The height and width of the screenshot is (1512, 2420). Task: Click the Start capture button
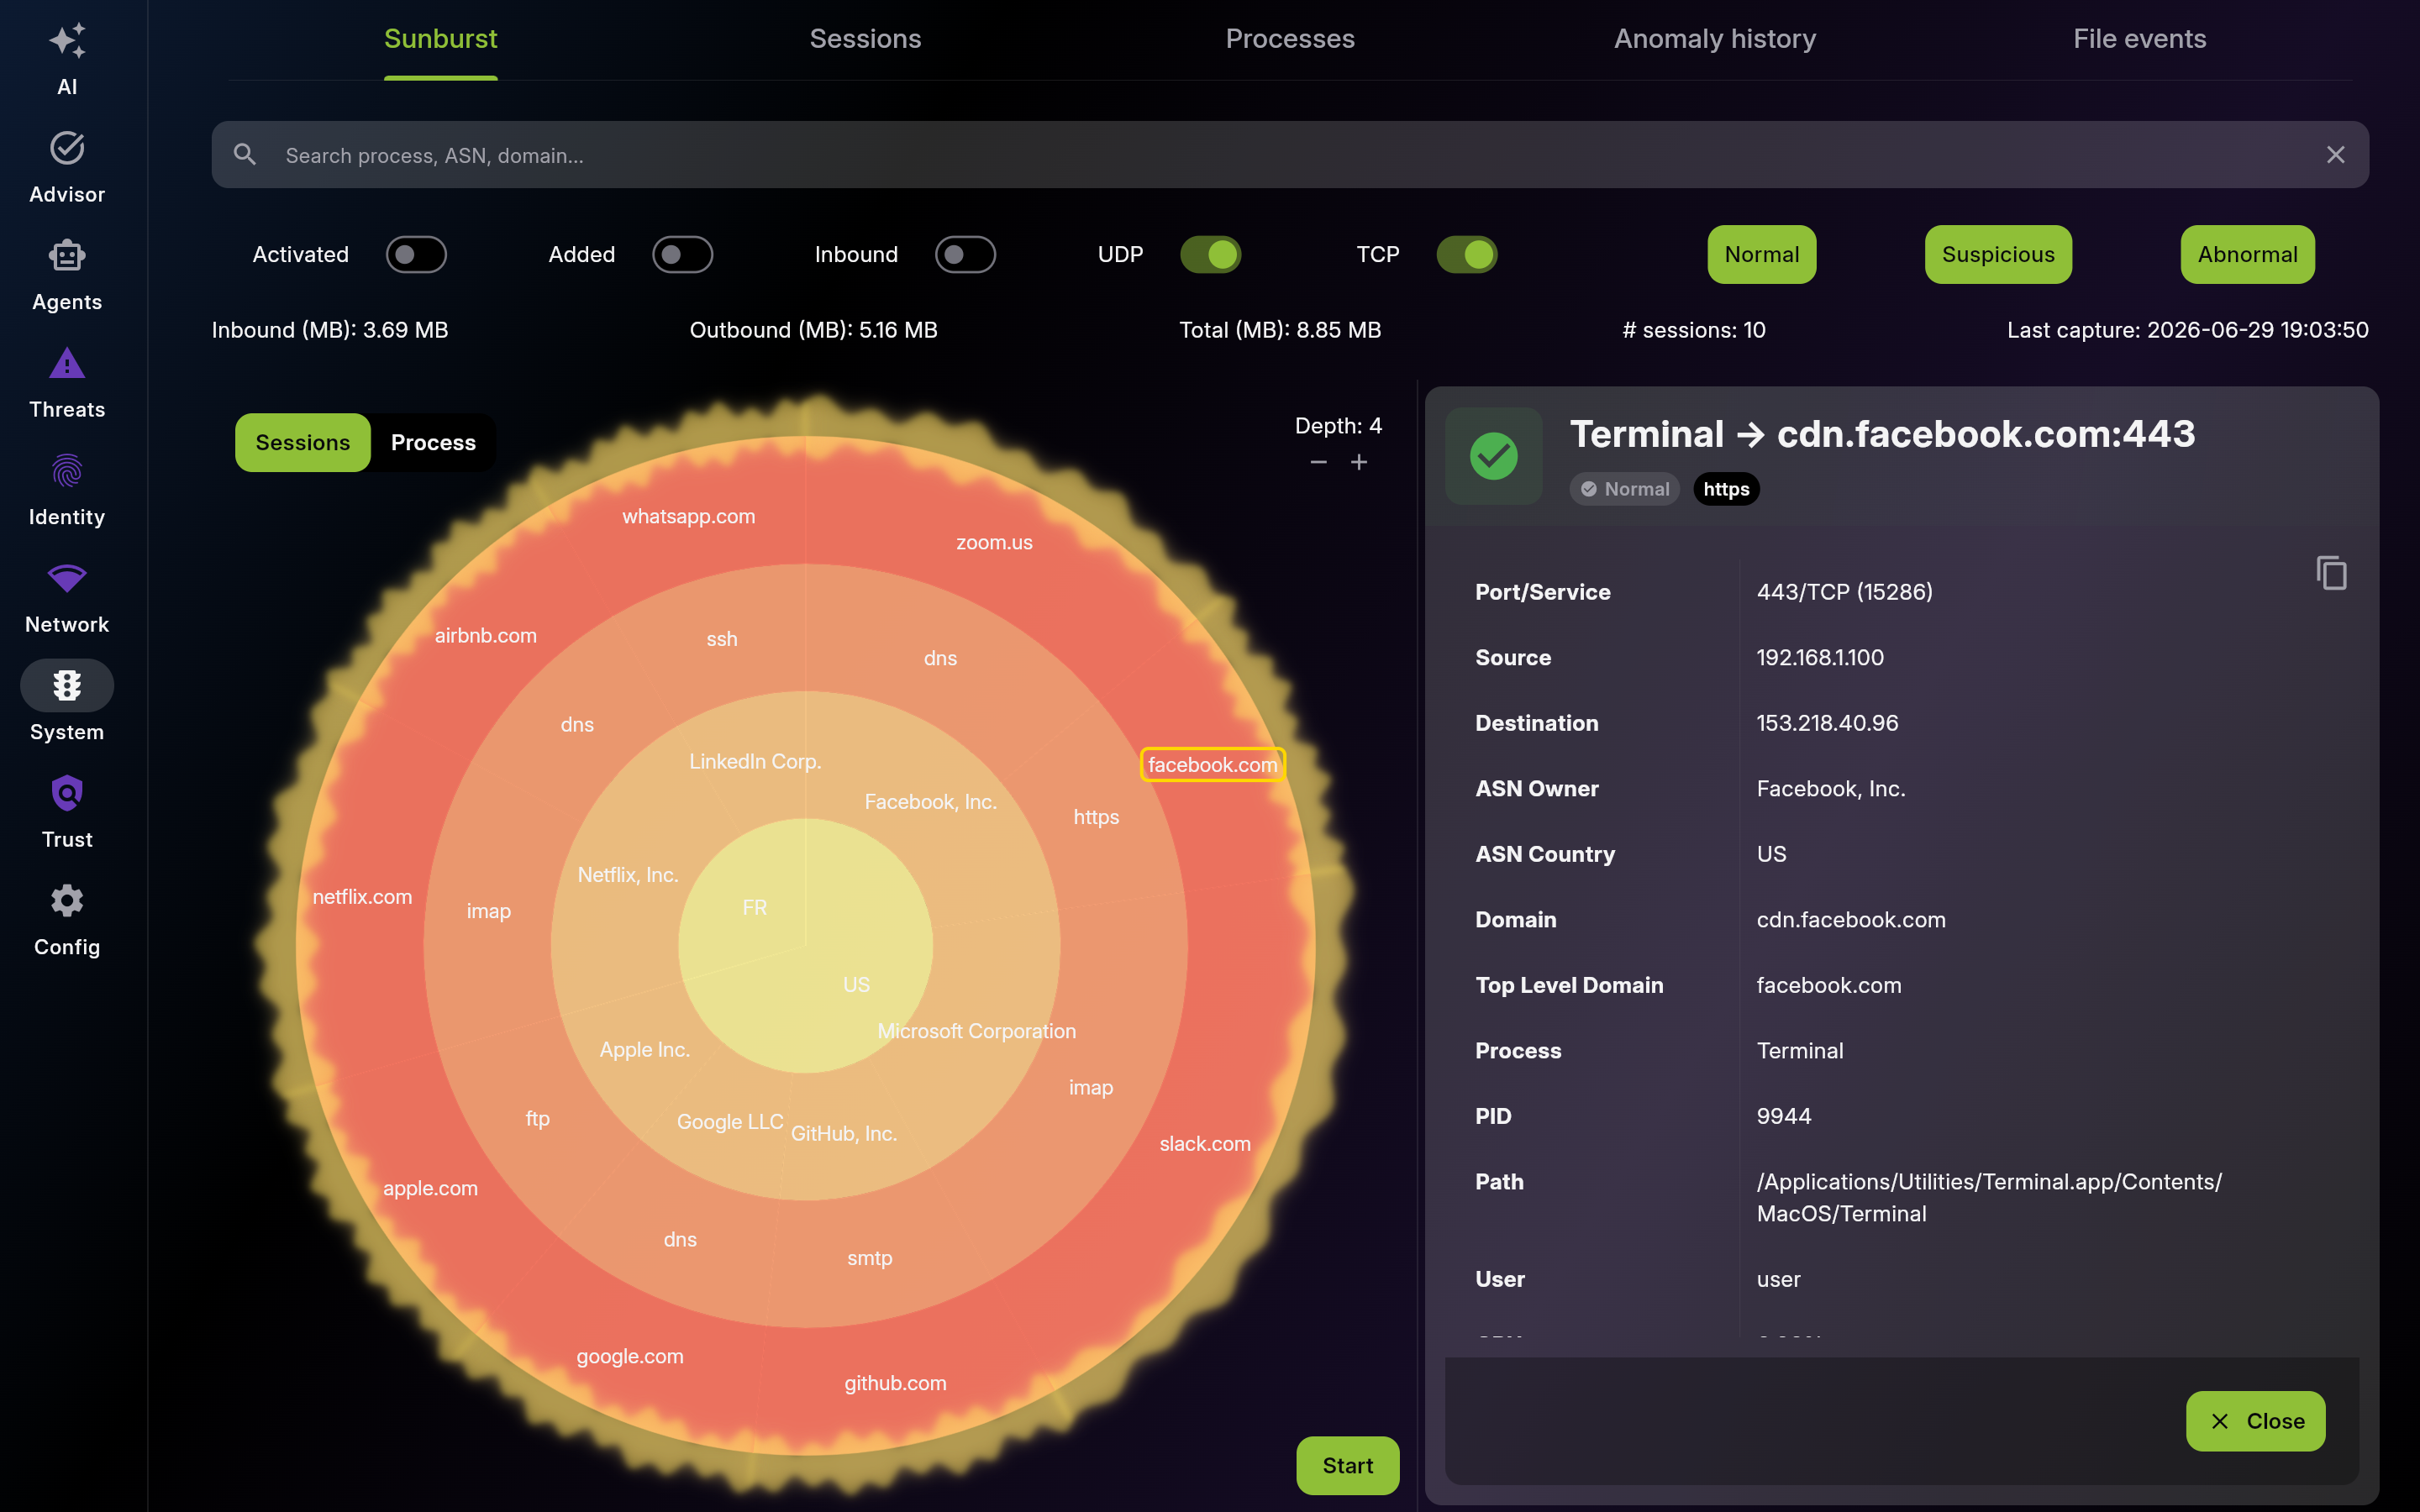pyautogui.click(x=1347, y=1465)
